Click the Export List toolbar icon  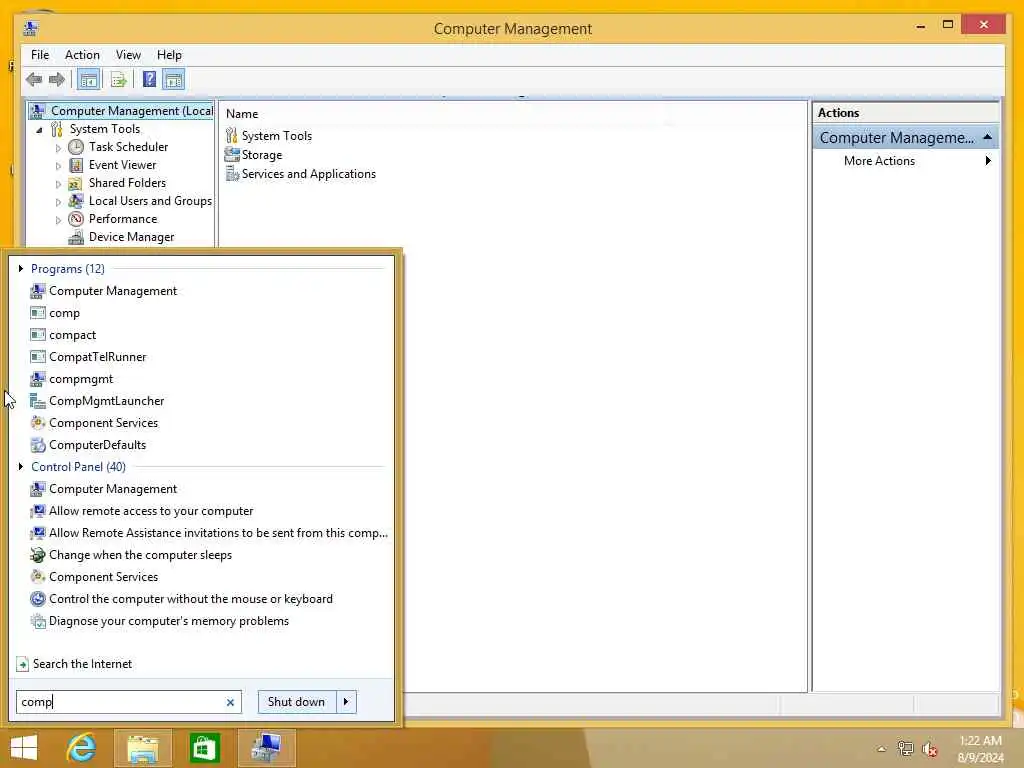coord(118,80)
